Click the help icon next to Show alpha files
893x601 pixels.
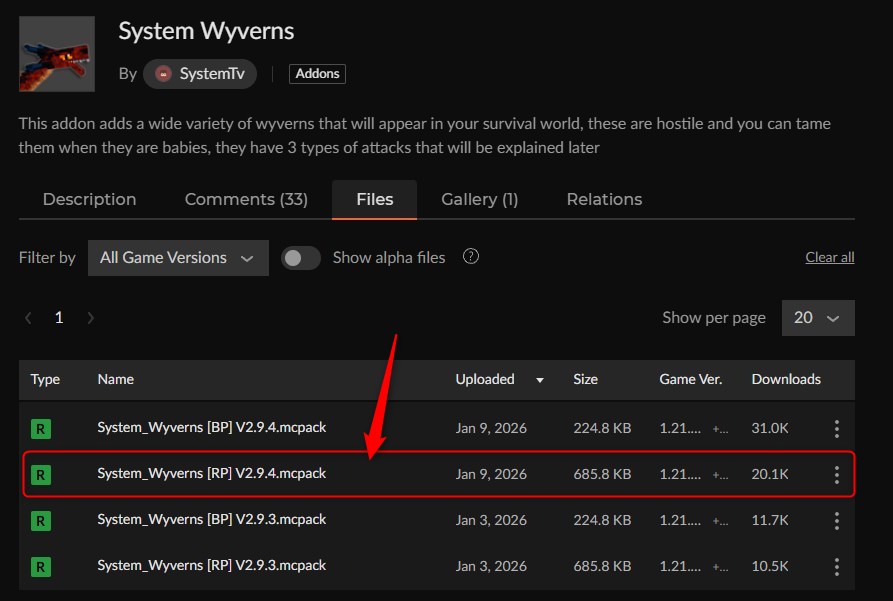[470, 257]
